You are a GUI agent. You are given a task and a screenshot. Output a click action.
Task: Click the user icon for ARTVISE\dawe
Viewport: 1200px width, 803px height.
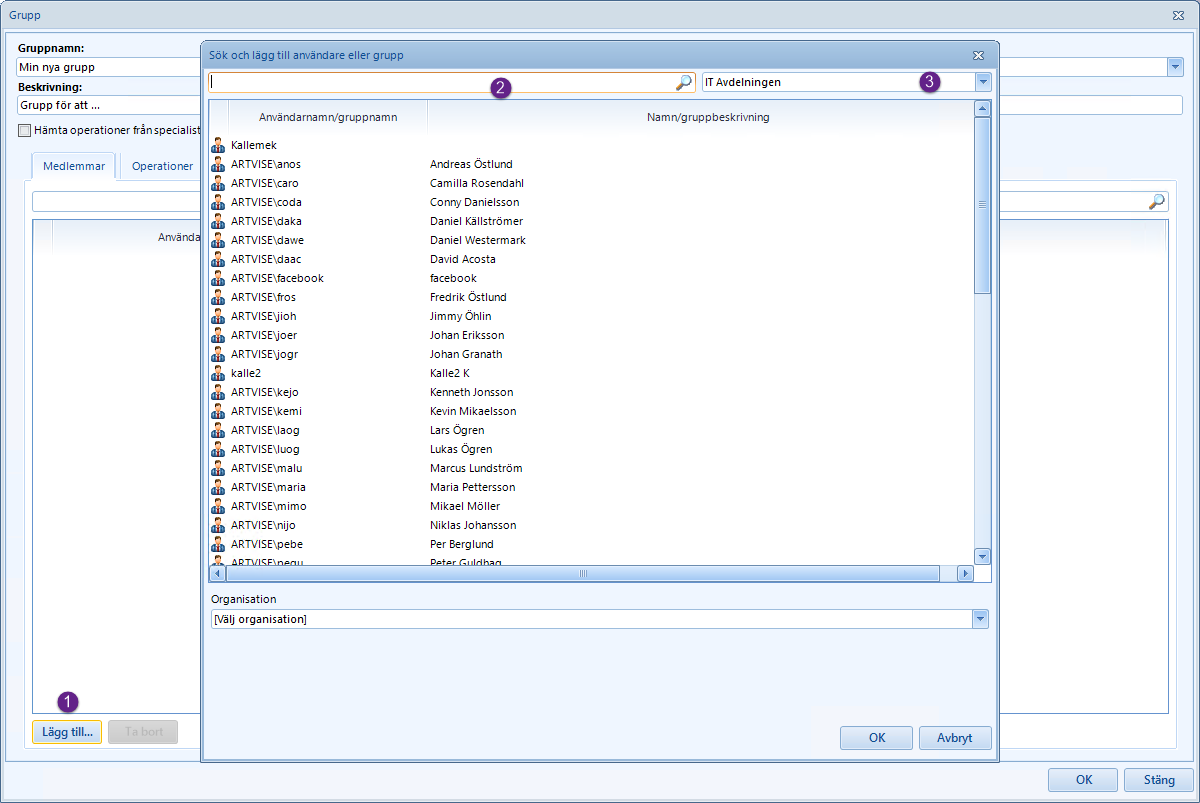(x=218, y=241)
